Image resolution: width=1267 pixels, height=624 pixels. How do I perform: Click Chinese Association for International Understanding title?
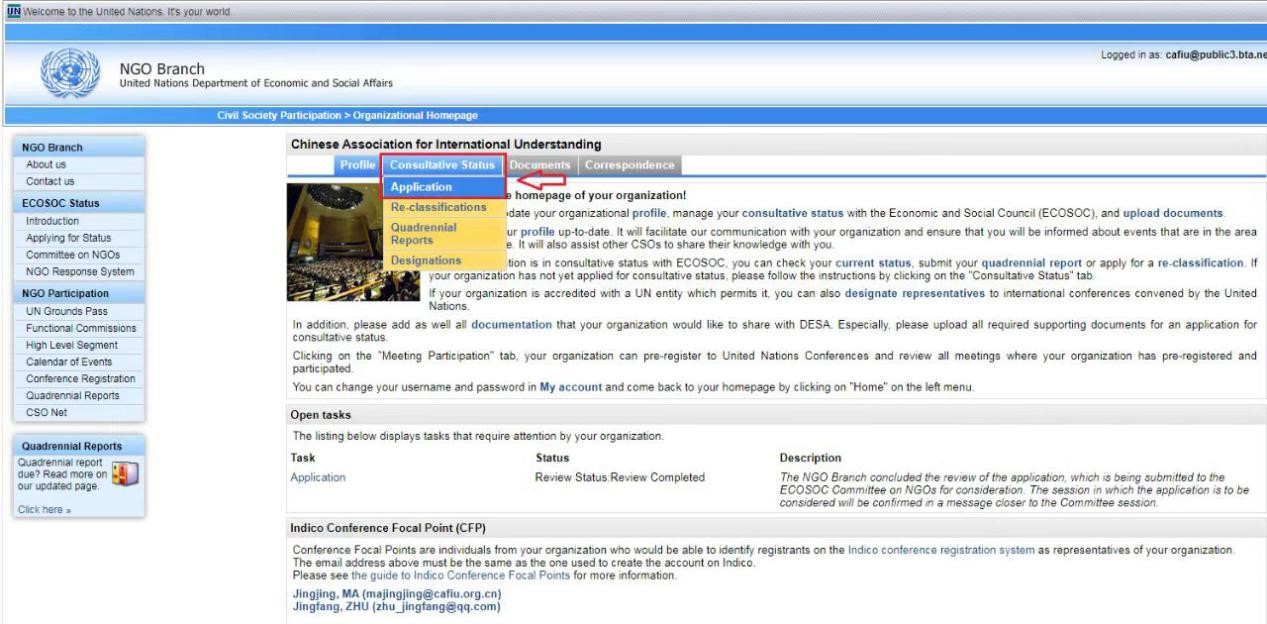click(x=446, y=145)
